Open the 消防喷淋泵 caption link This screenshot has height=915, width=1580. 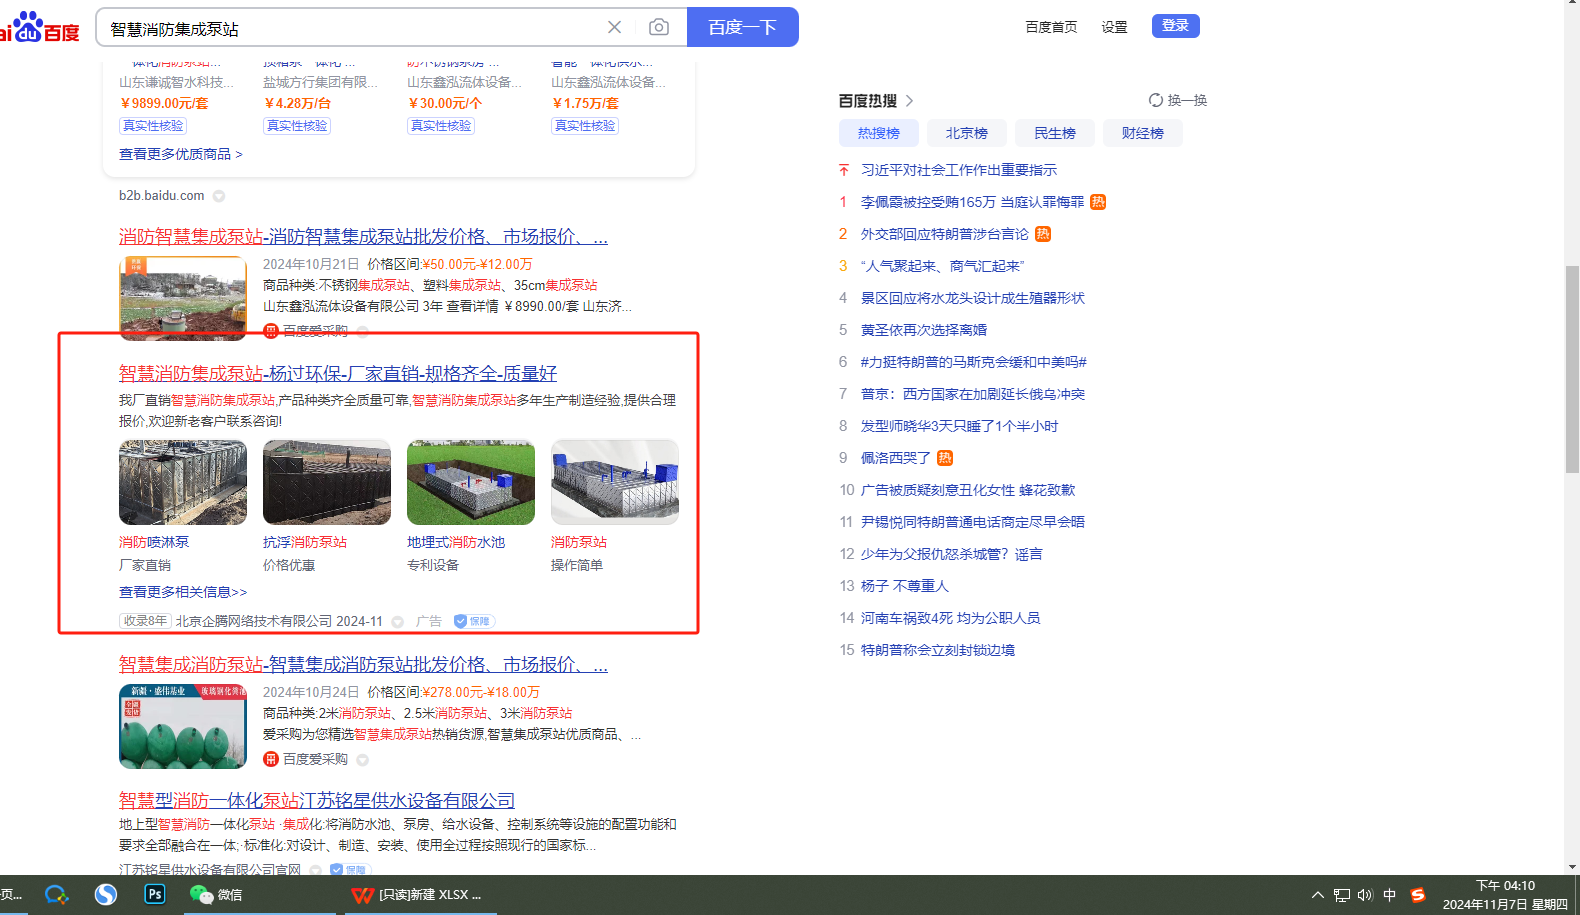154,542
